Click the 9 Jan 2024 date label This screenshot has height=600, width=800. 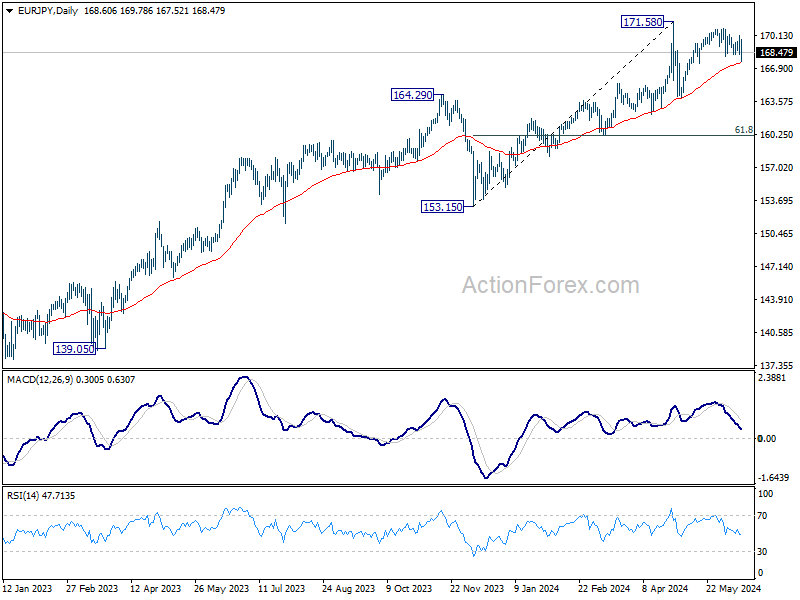(537, 589)
